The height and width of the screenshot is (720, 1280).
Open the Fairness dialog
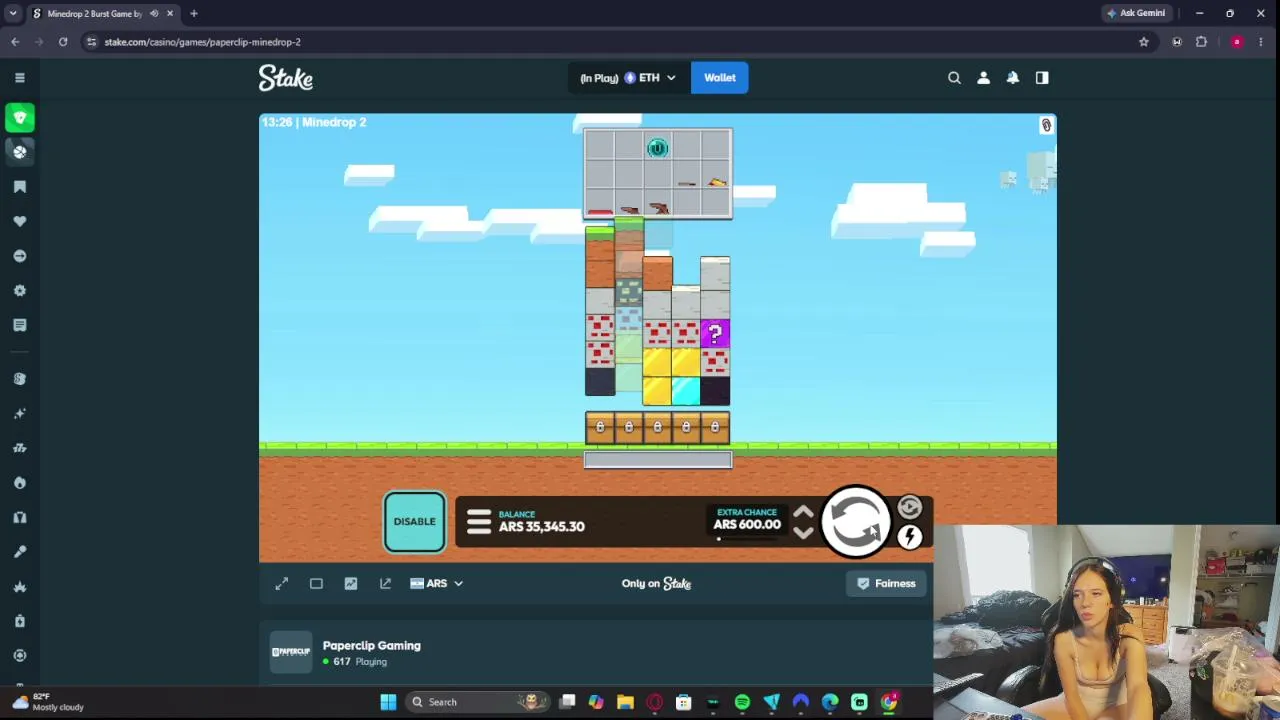(886, 583)
